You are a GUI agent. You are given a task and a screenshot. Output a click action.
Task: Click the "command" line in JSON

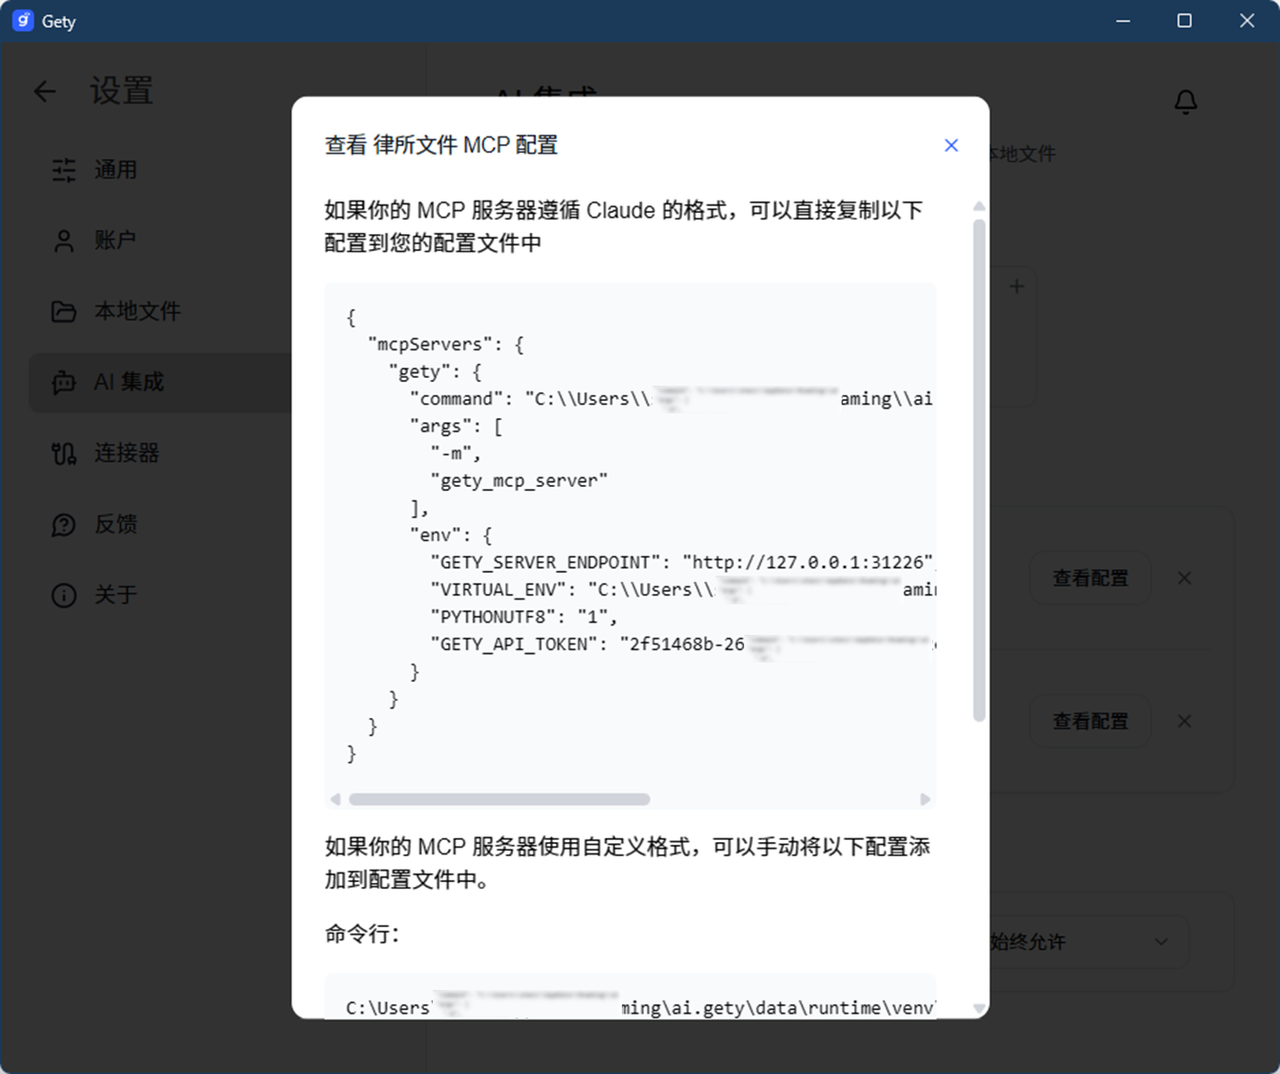[x=672, y=399]
